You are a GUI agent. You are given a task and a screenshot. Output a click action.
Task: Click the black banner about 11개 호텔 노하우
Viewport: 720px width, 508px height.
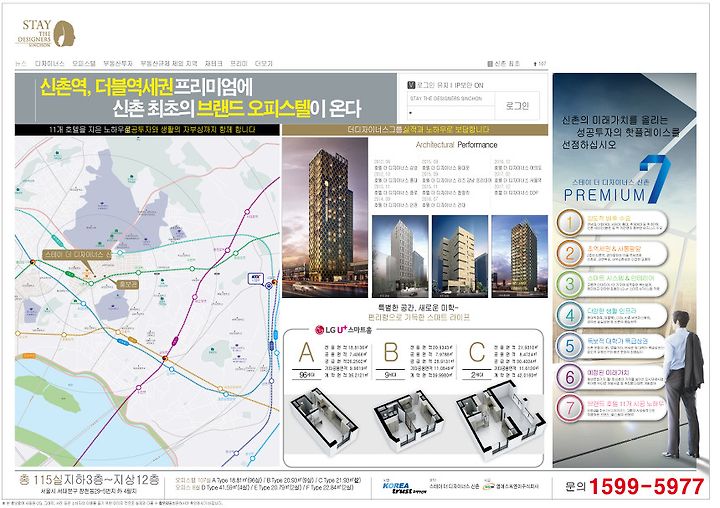147,130
